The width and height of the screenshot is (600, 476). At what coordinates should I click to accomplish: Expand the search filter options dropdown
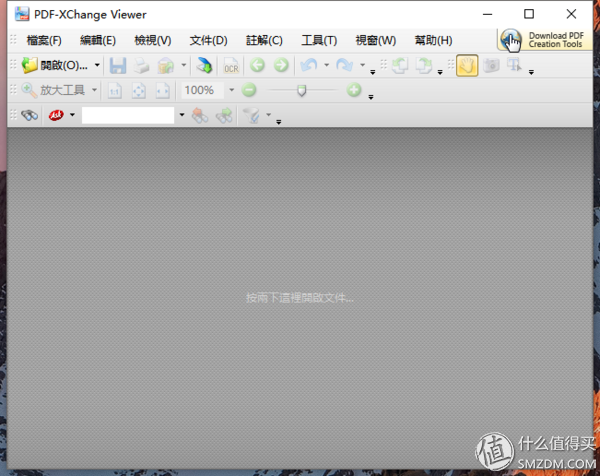pyautogui.click(x=269, y=115)
